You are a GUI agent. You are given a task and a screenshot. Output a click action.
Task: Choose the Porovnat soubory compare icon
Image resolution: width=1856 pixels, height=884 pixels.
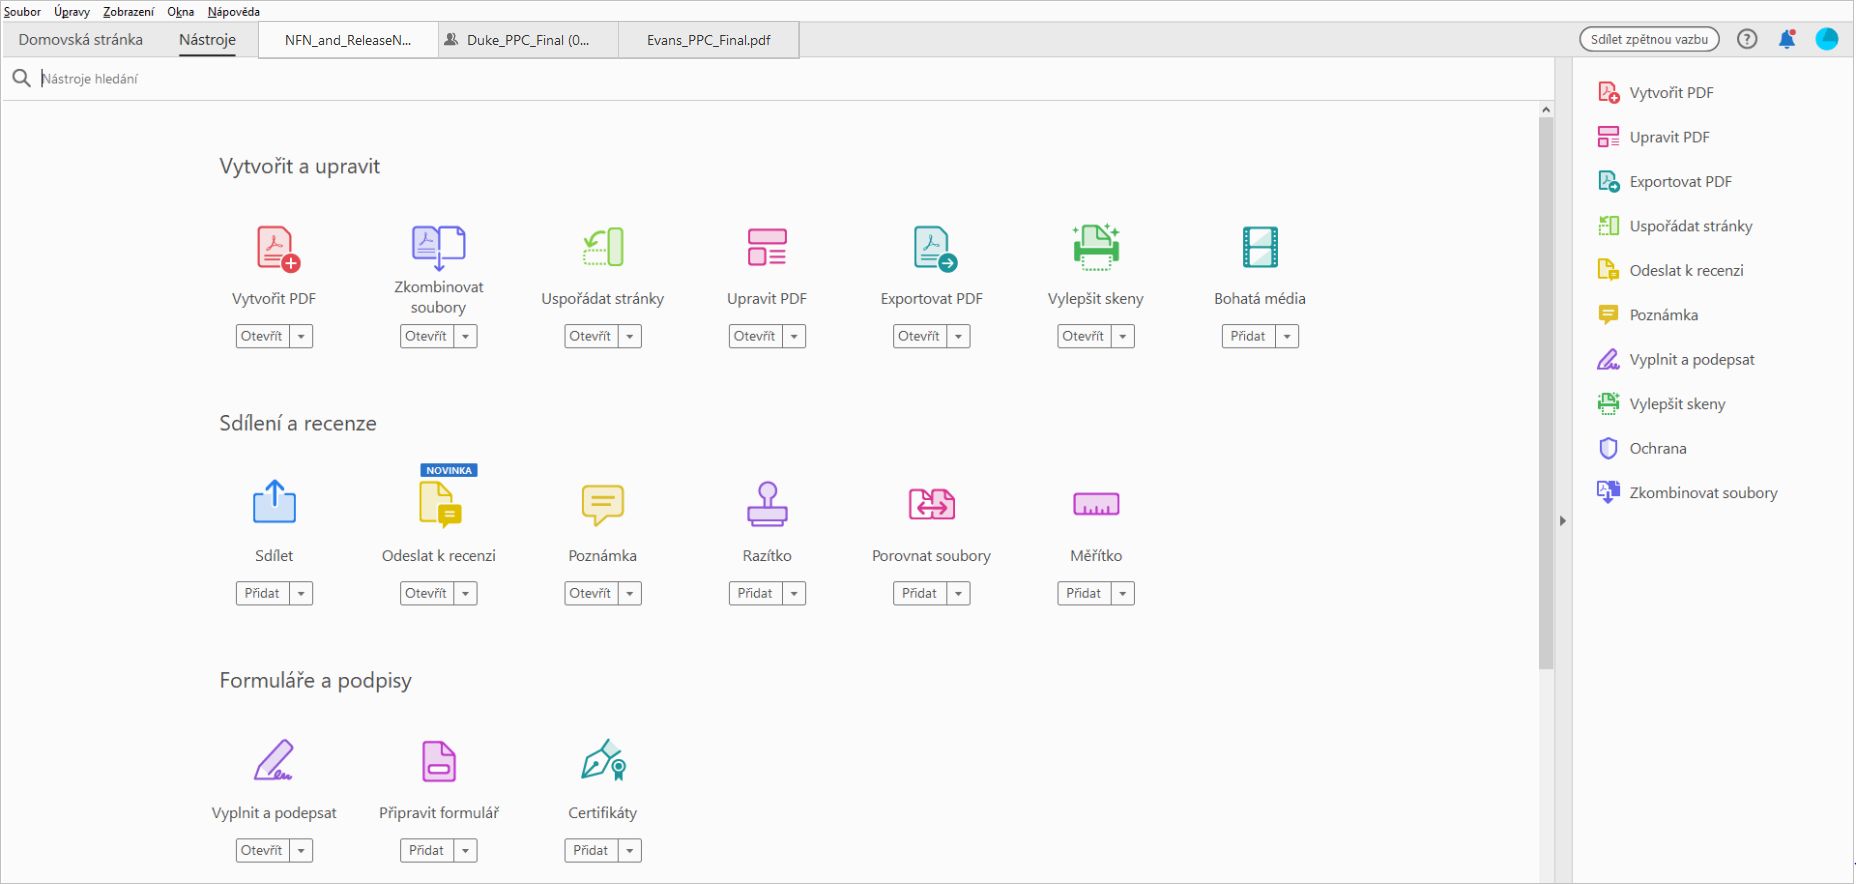pos(932,504)
